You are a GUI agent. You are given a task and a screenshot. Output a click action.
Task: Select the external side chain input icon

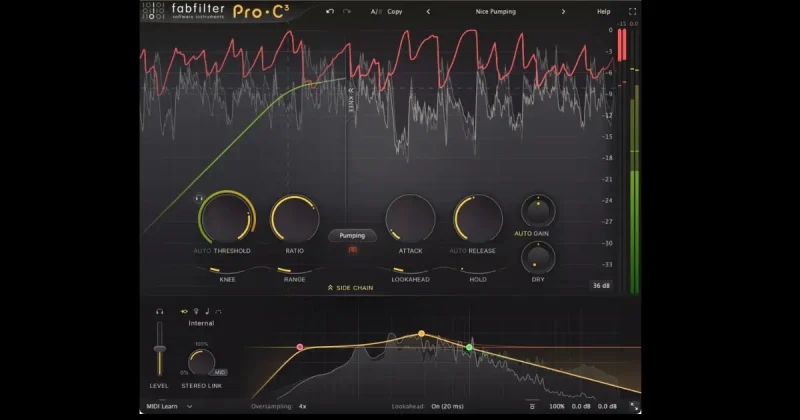196,311
